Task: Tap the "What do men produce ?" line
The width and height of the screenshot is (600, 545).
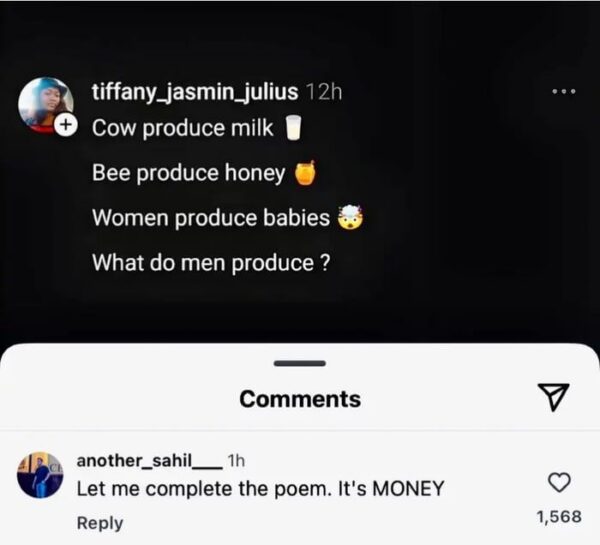Action: [211, 263]
